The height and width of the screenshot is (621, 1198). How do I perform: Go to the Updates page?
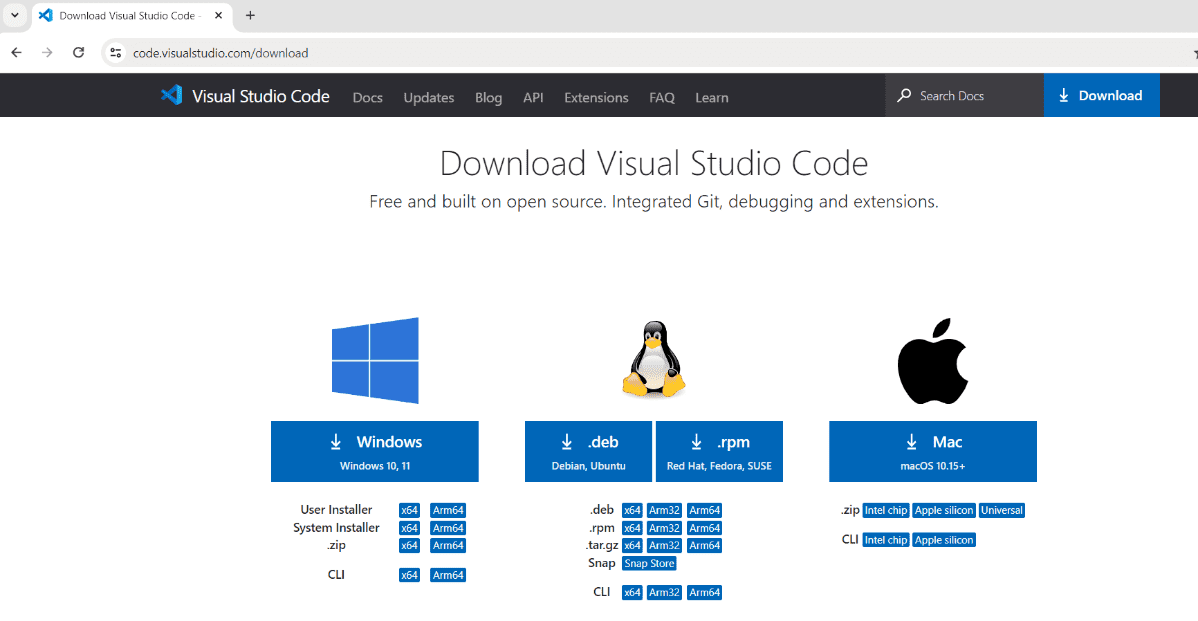pyautogui.click(x=429, y=97)
